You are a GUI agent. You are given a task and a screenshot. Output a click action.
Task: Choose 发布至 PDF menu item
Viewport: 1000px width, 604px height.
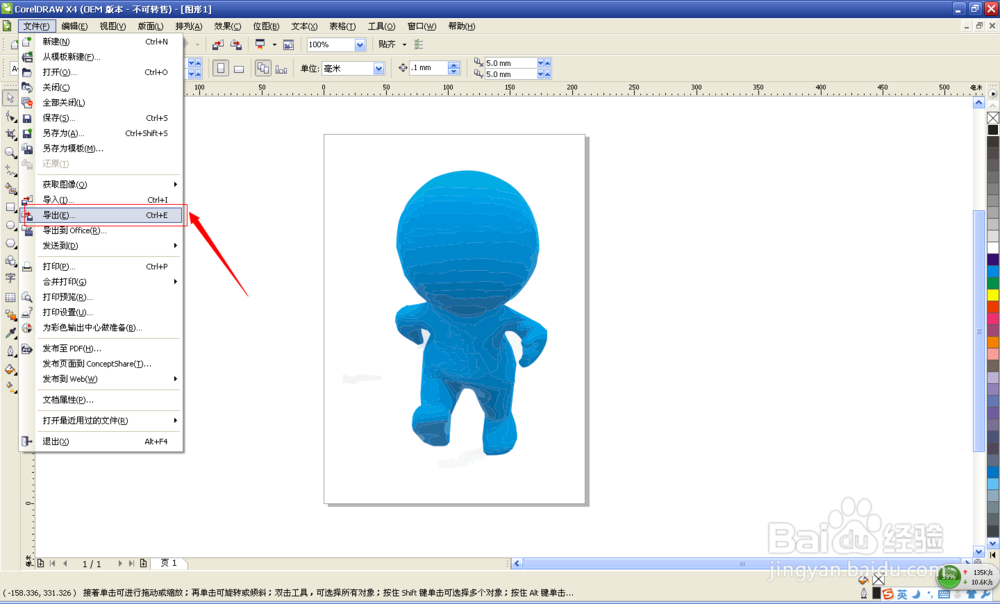[x=102, y=348]
